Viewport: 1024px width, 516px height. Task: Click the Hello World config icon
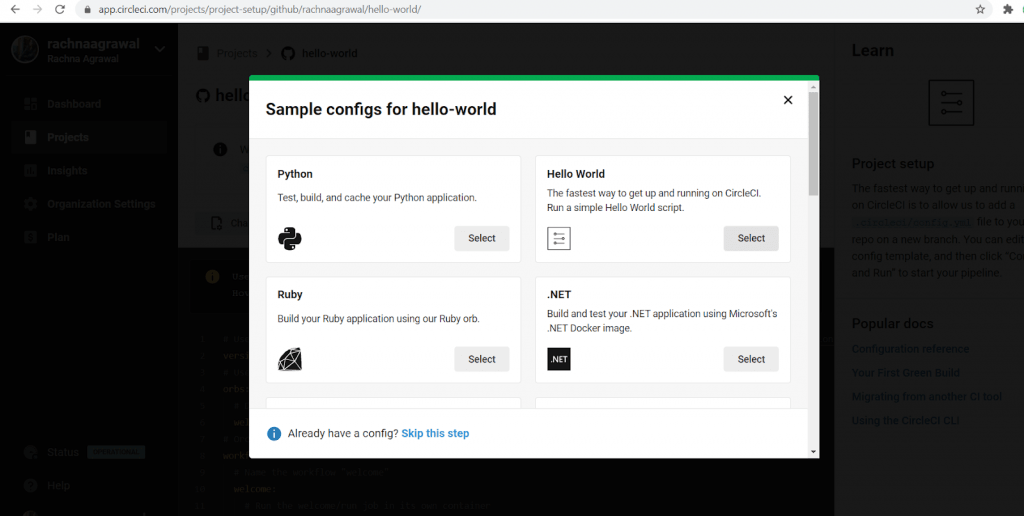coord(559,238)
